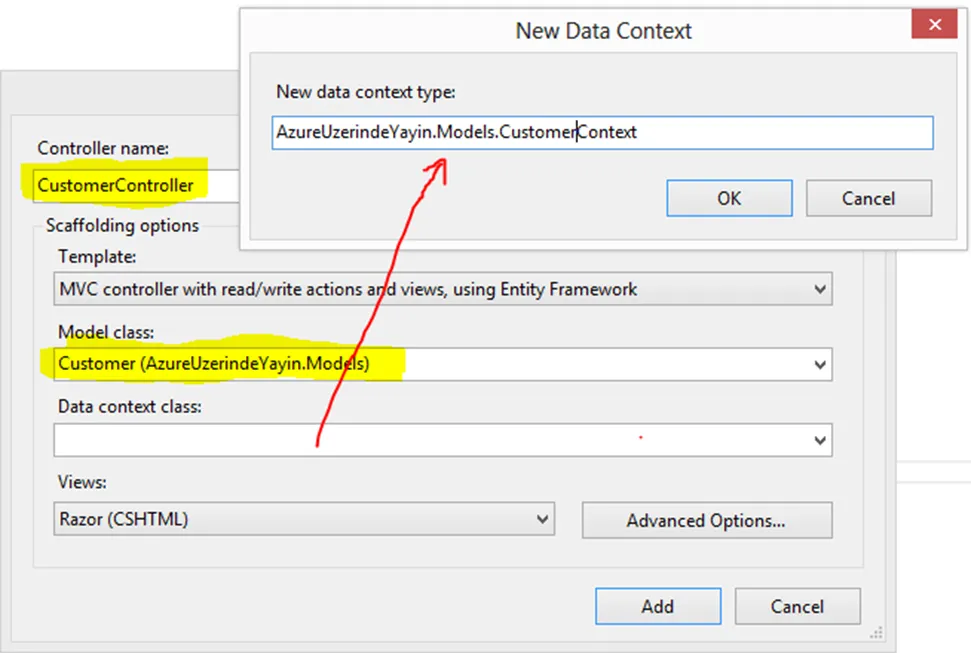Close the New Data Context dialog

(934, 24)
